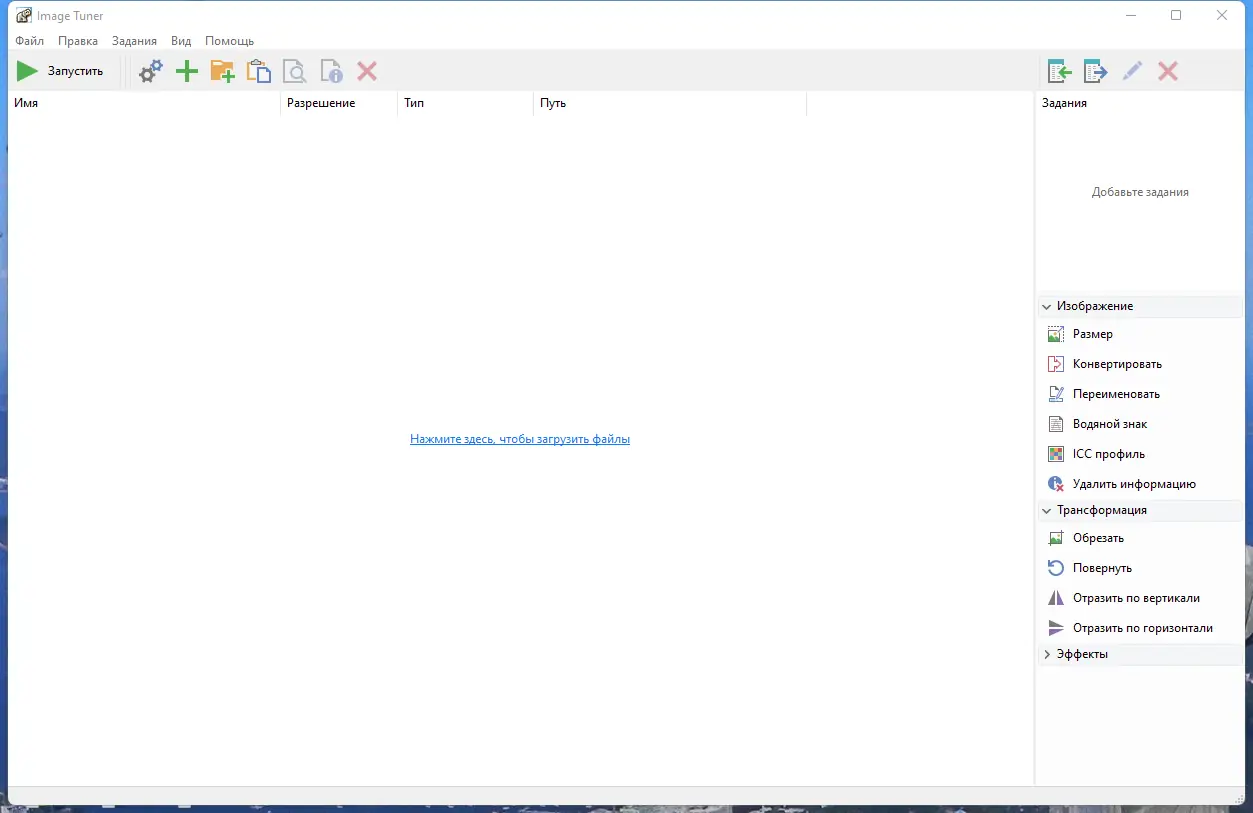Import tasks using the green arrow list icon
Screen dimensions: 1253x813
pos(1060,71)
